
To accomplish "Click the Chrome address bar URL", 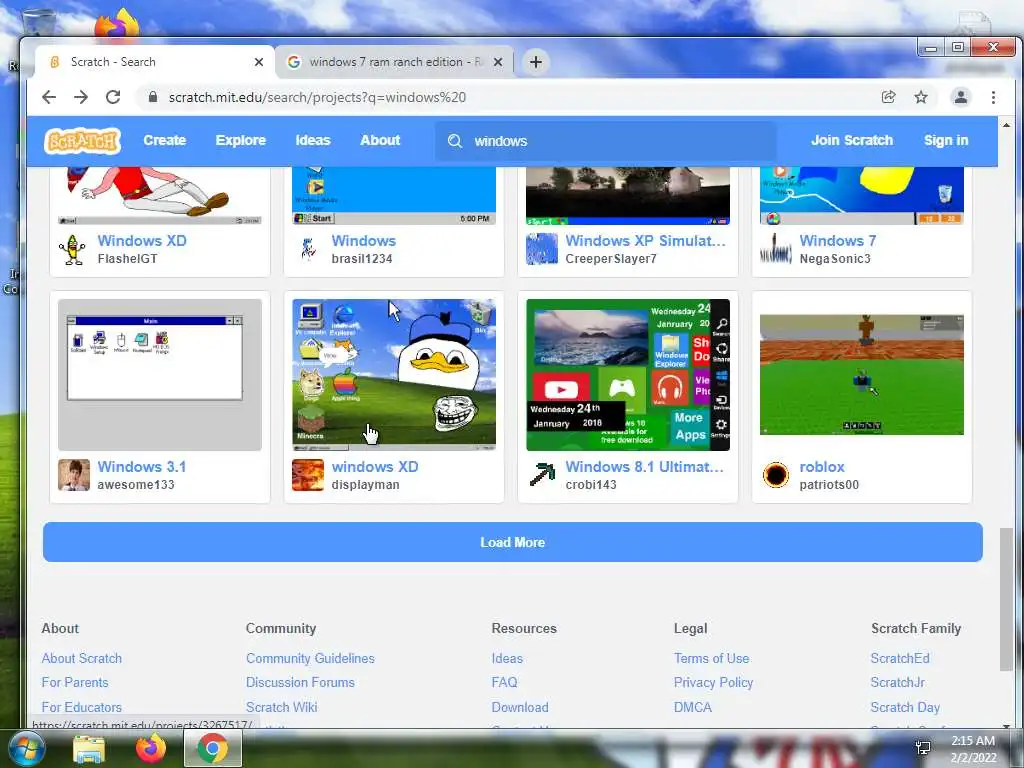I will [317, 97].
